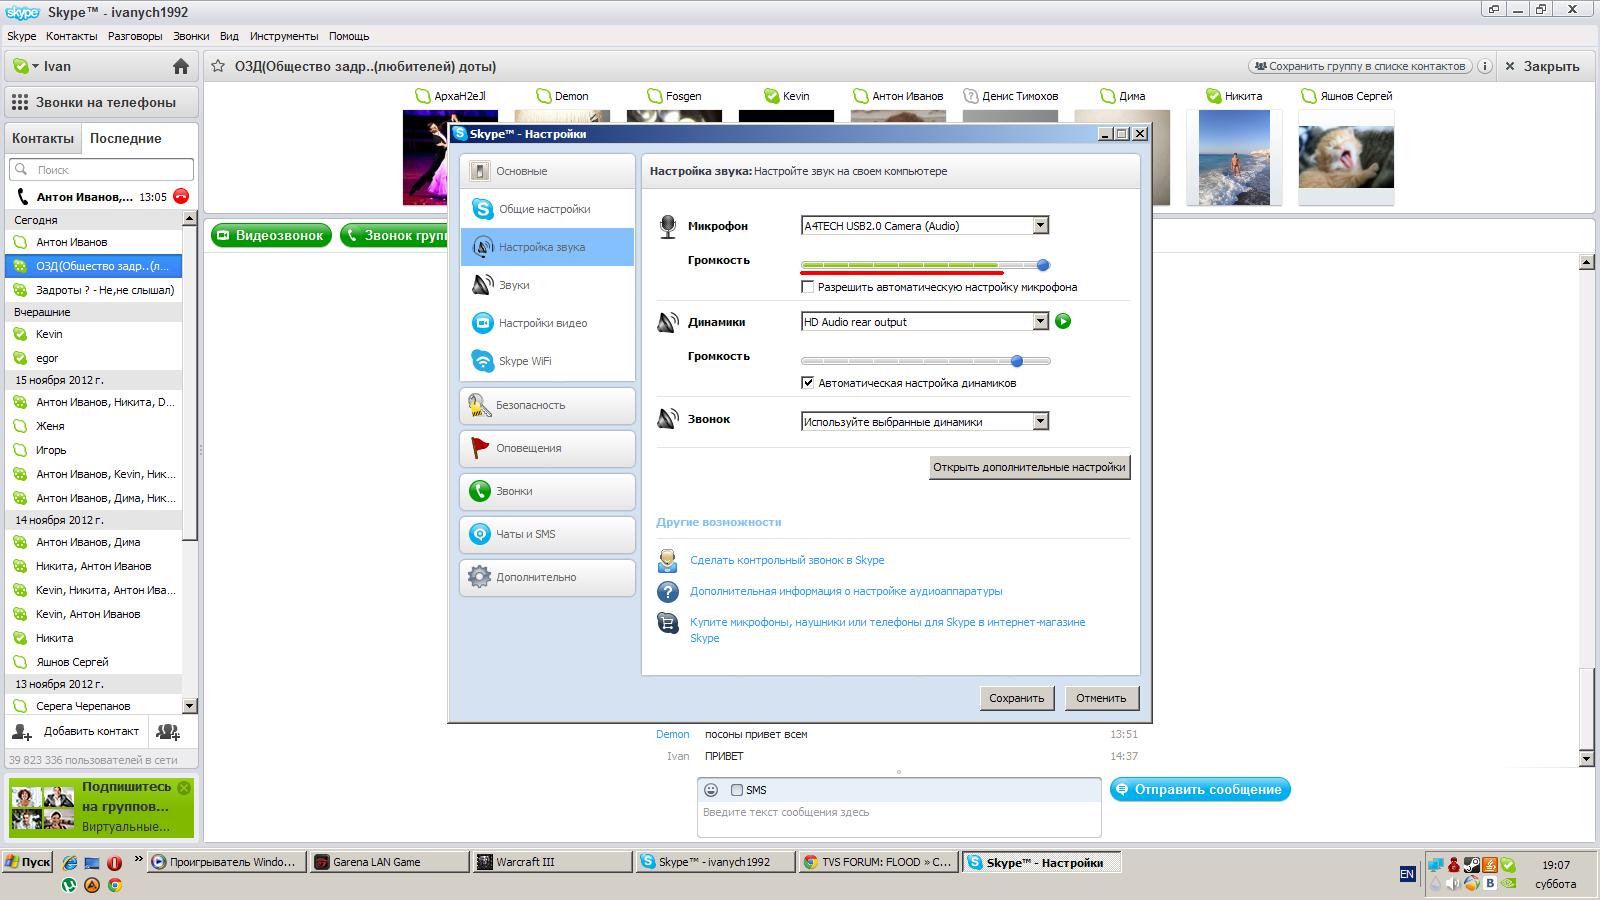
Task: Open the microphone device dropdown
Action: (x=1040, y=226)
